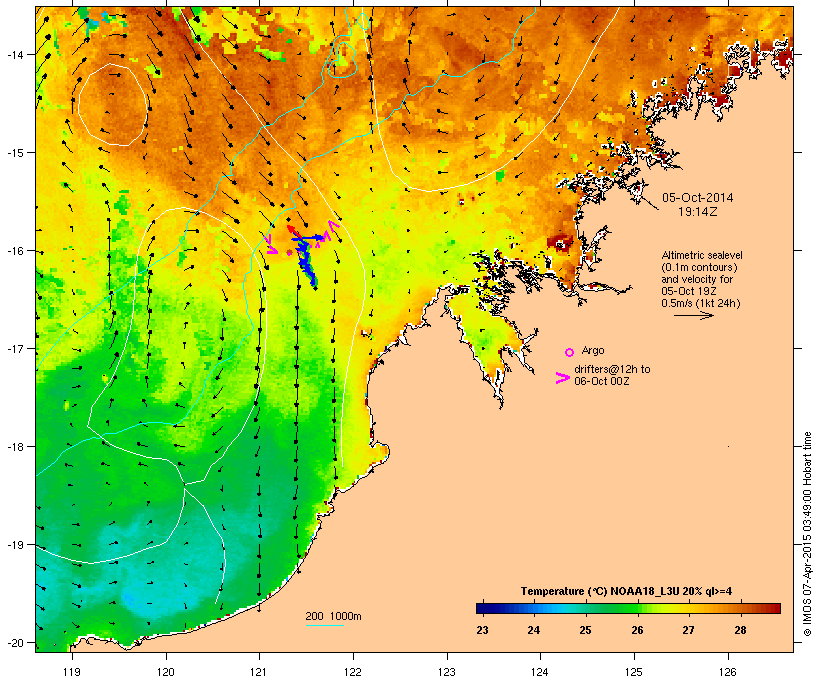
Task: Click longitude axis label 122
Action: pos(353,671)
